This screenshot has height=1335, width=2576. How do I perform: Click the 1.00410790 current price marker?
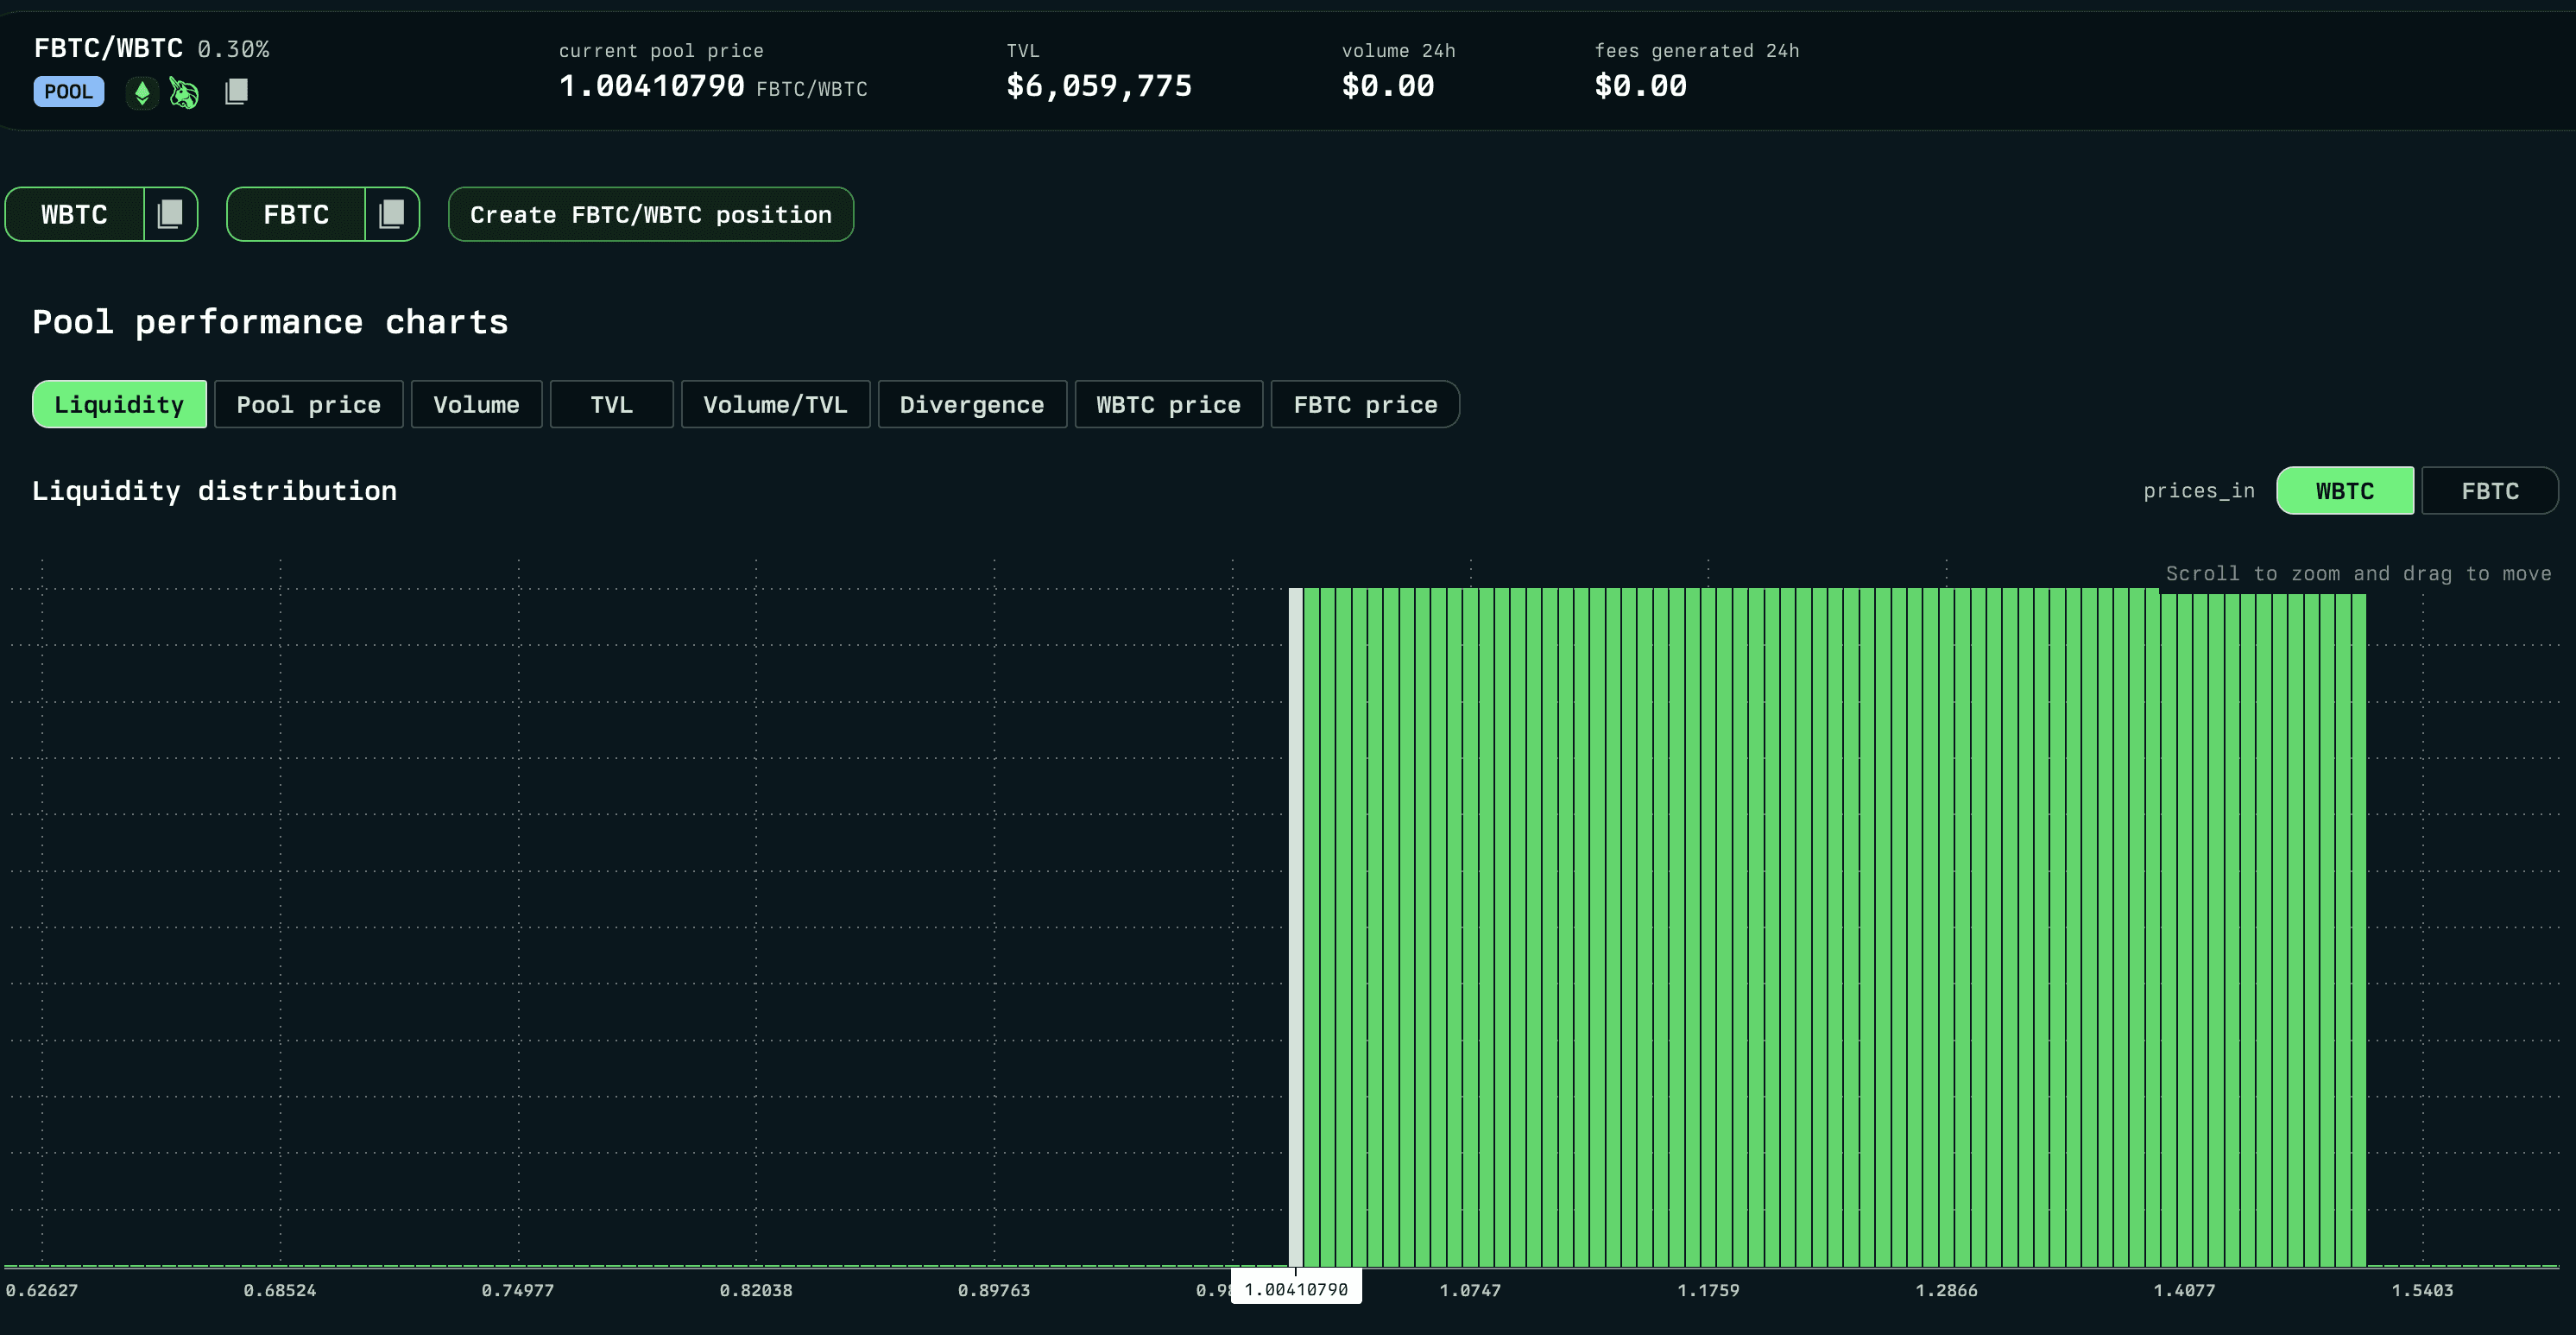coord(1296,1289)
